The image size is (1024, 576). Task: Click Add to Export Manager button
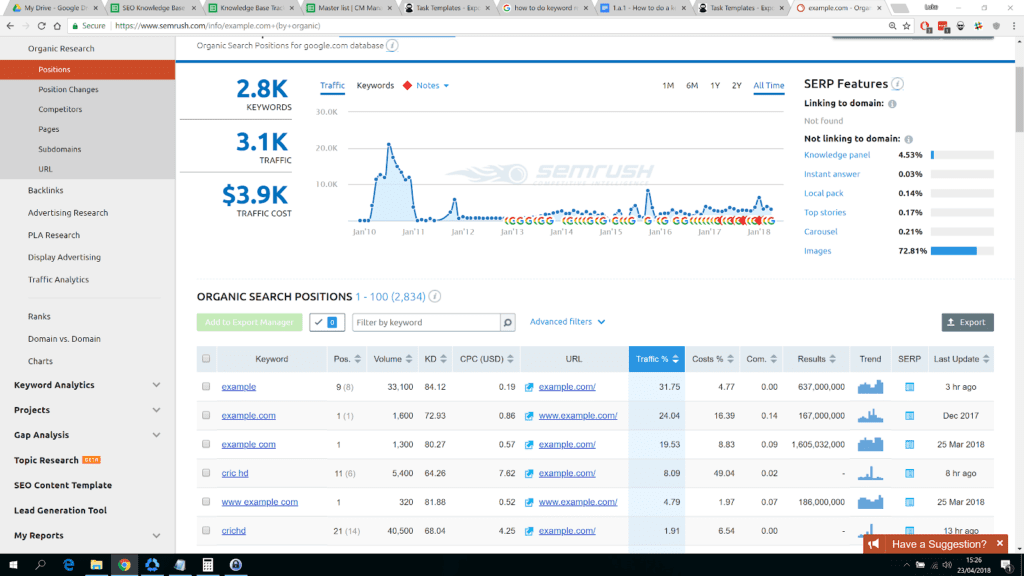pos(249,323)
